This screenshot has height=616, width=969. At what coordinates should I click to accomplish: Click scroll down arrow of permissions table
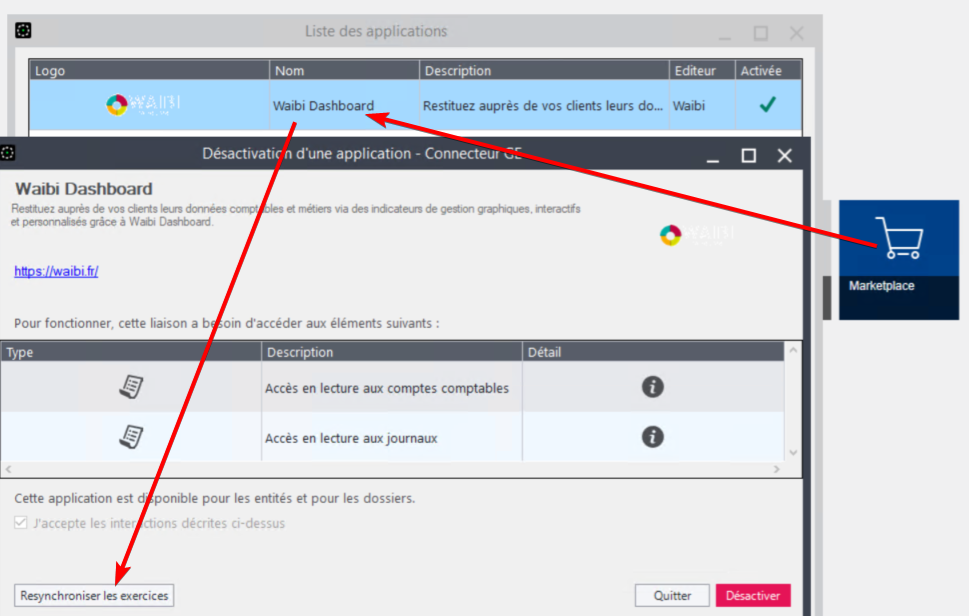point(793,453)
